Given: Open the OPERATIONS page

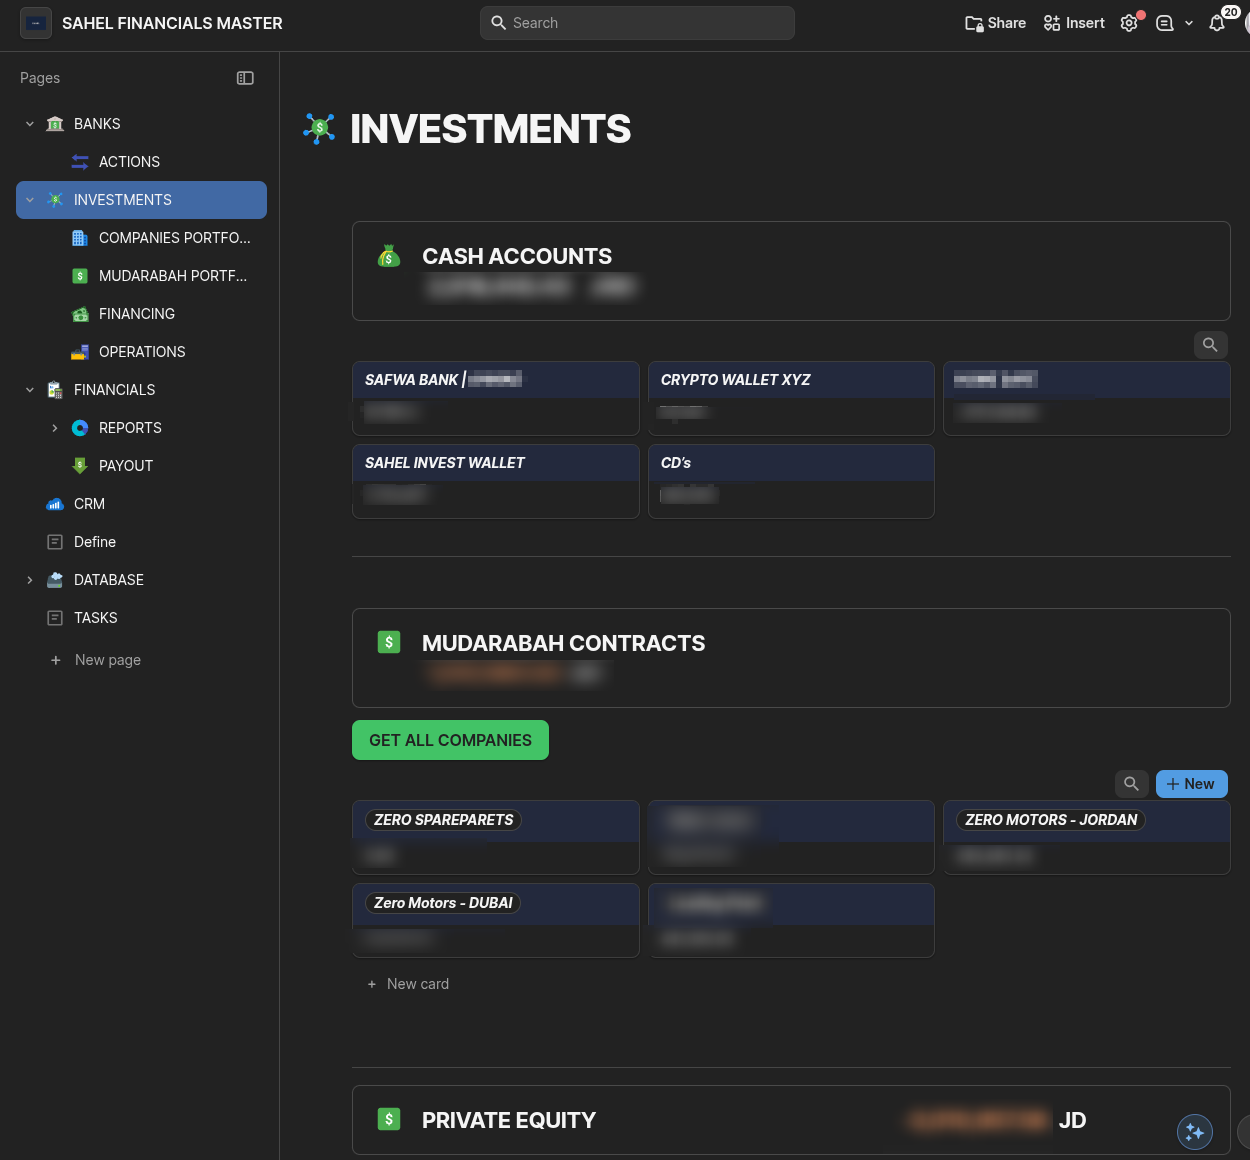Looking at the screenshot, I should pyautogui.click(x=142, y=352).
